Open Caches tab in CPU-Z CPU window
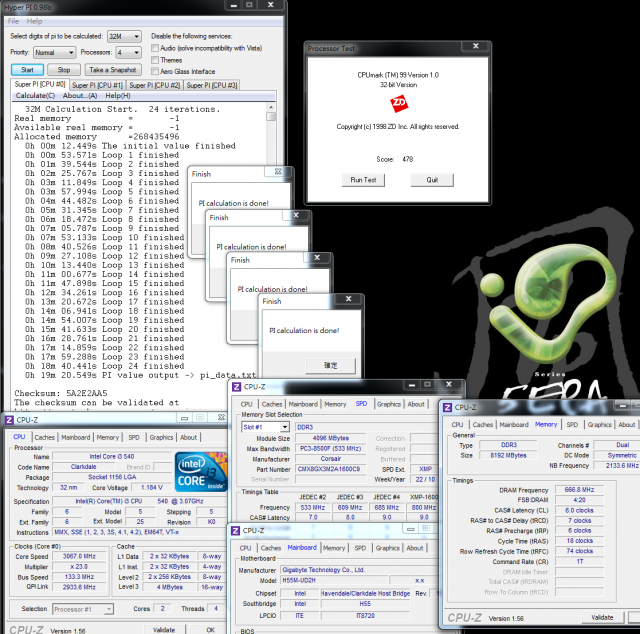 tap(44, 437)
